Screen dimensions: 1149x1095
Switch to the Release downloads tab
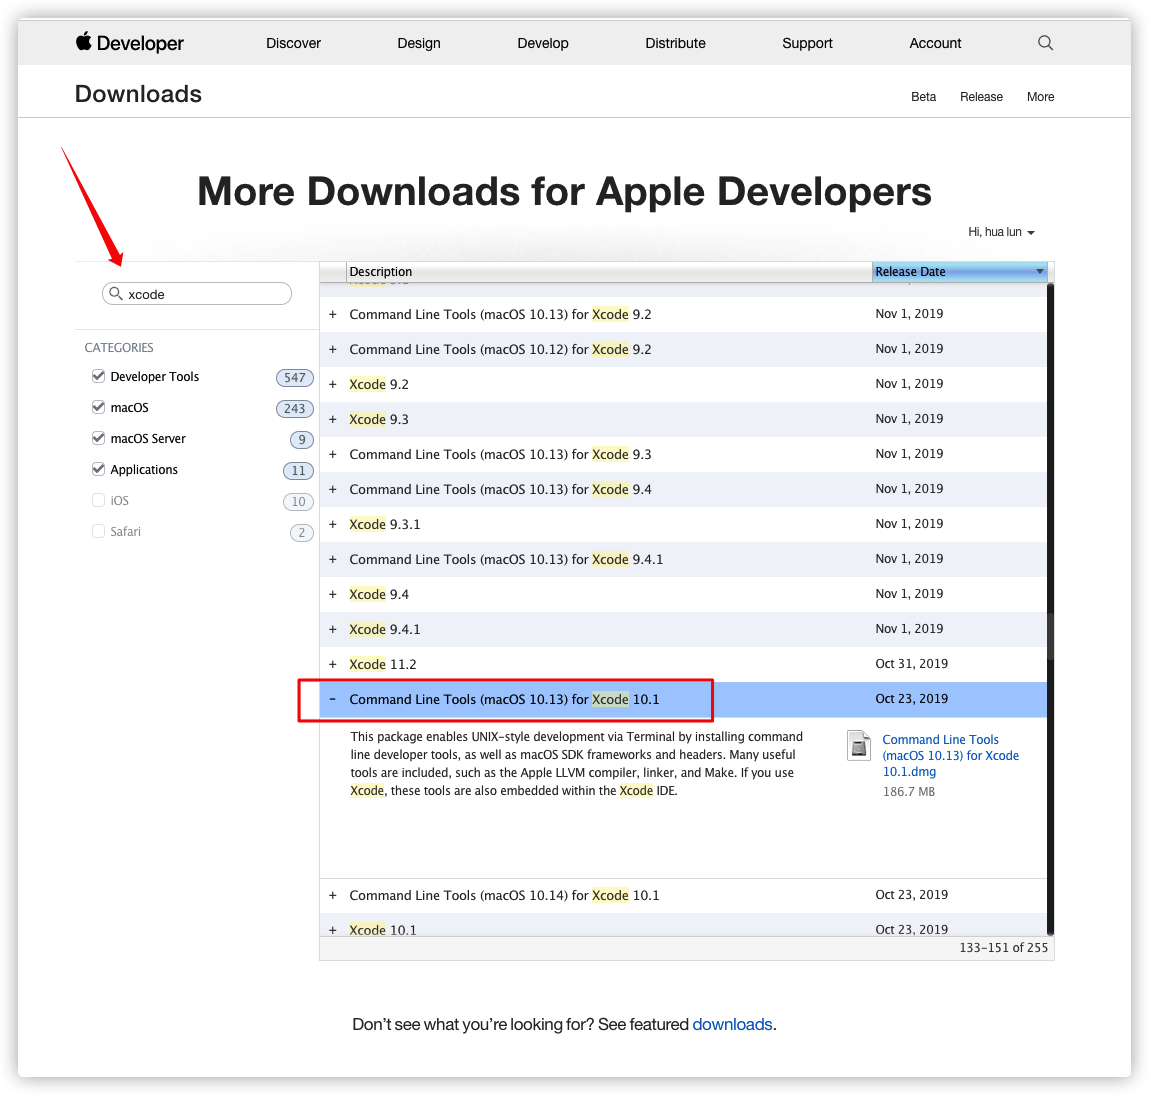(x=981, y=97)
